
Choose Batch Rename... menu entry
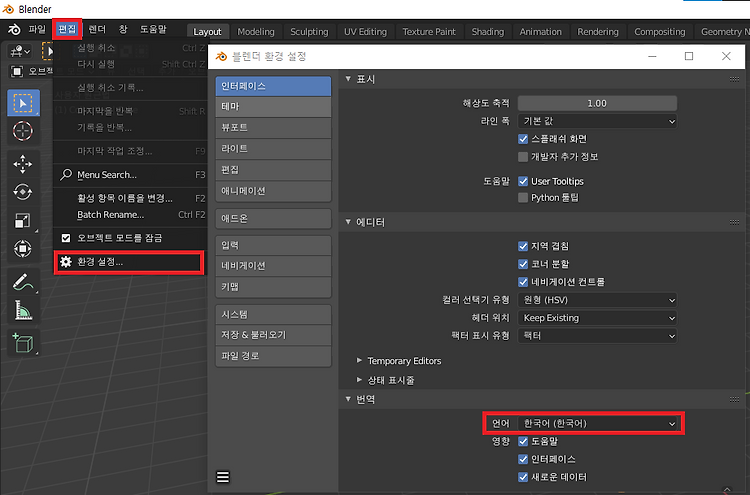[x=130, y=215]
